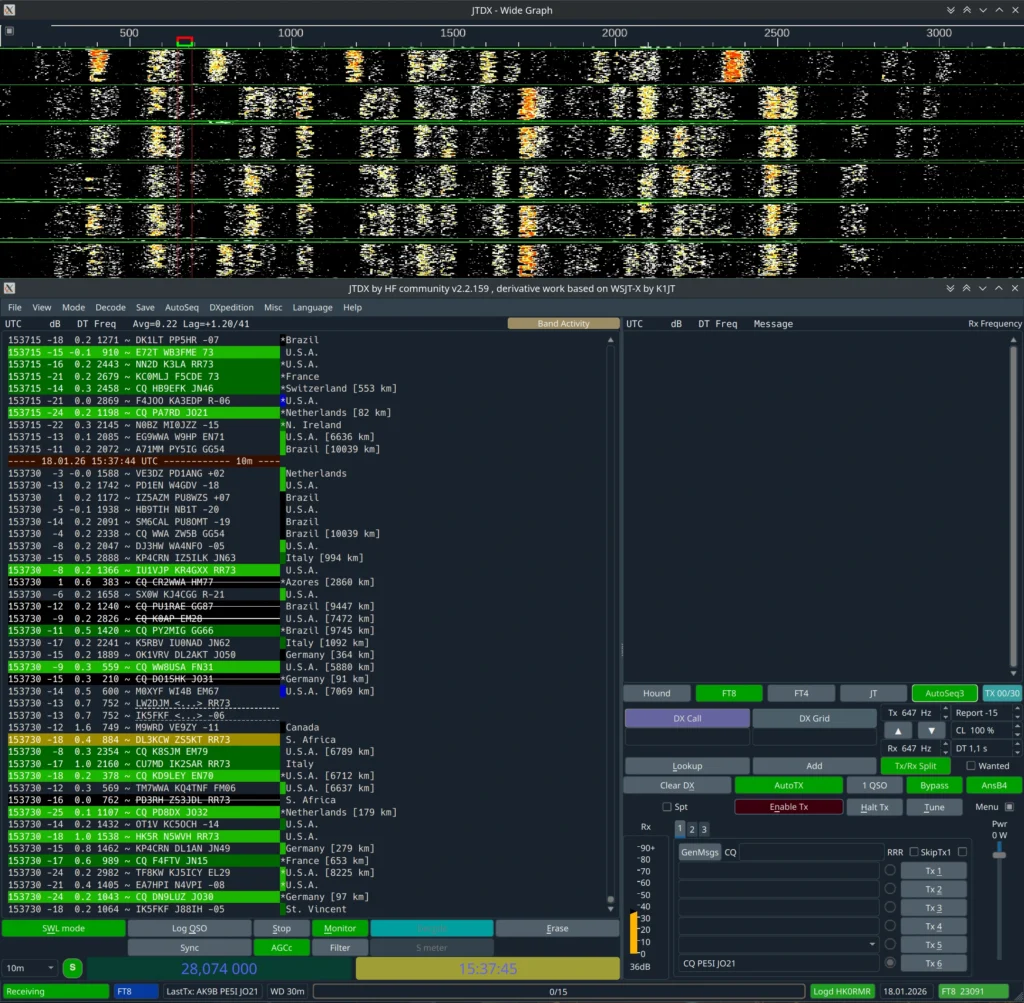Click the green S button beside band selector
1024x1003 pixels.
(x=72, y=968)
